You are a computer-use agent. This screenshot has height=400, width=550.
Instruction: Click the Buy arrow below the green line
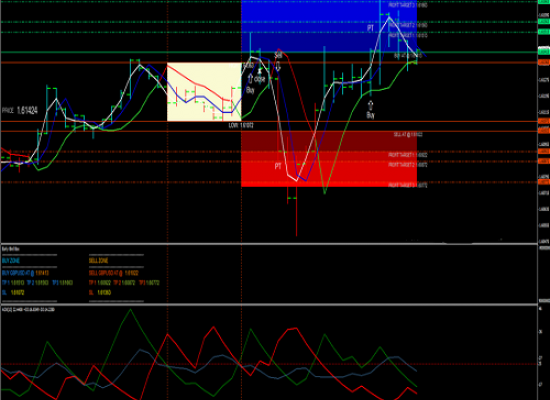coord(370,105)
